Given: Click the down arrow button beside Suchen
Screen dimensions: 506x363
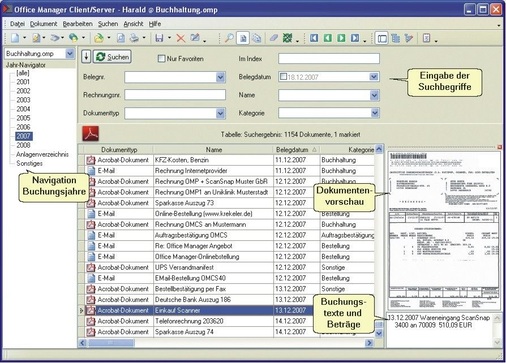Looking at the screenshot, I should pyautogui.click(x=86, y=57).
